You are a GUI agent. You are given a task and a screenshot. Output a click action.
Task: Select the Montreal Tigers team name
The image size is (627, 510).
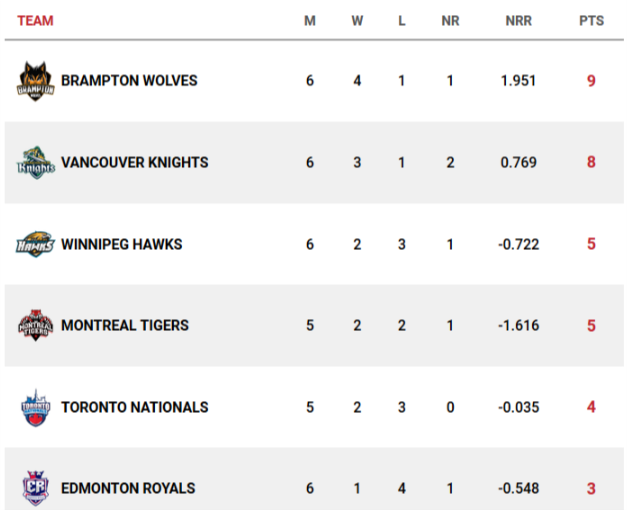(x=125, y=325)
